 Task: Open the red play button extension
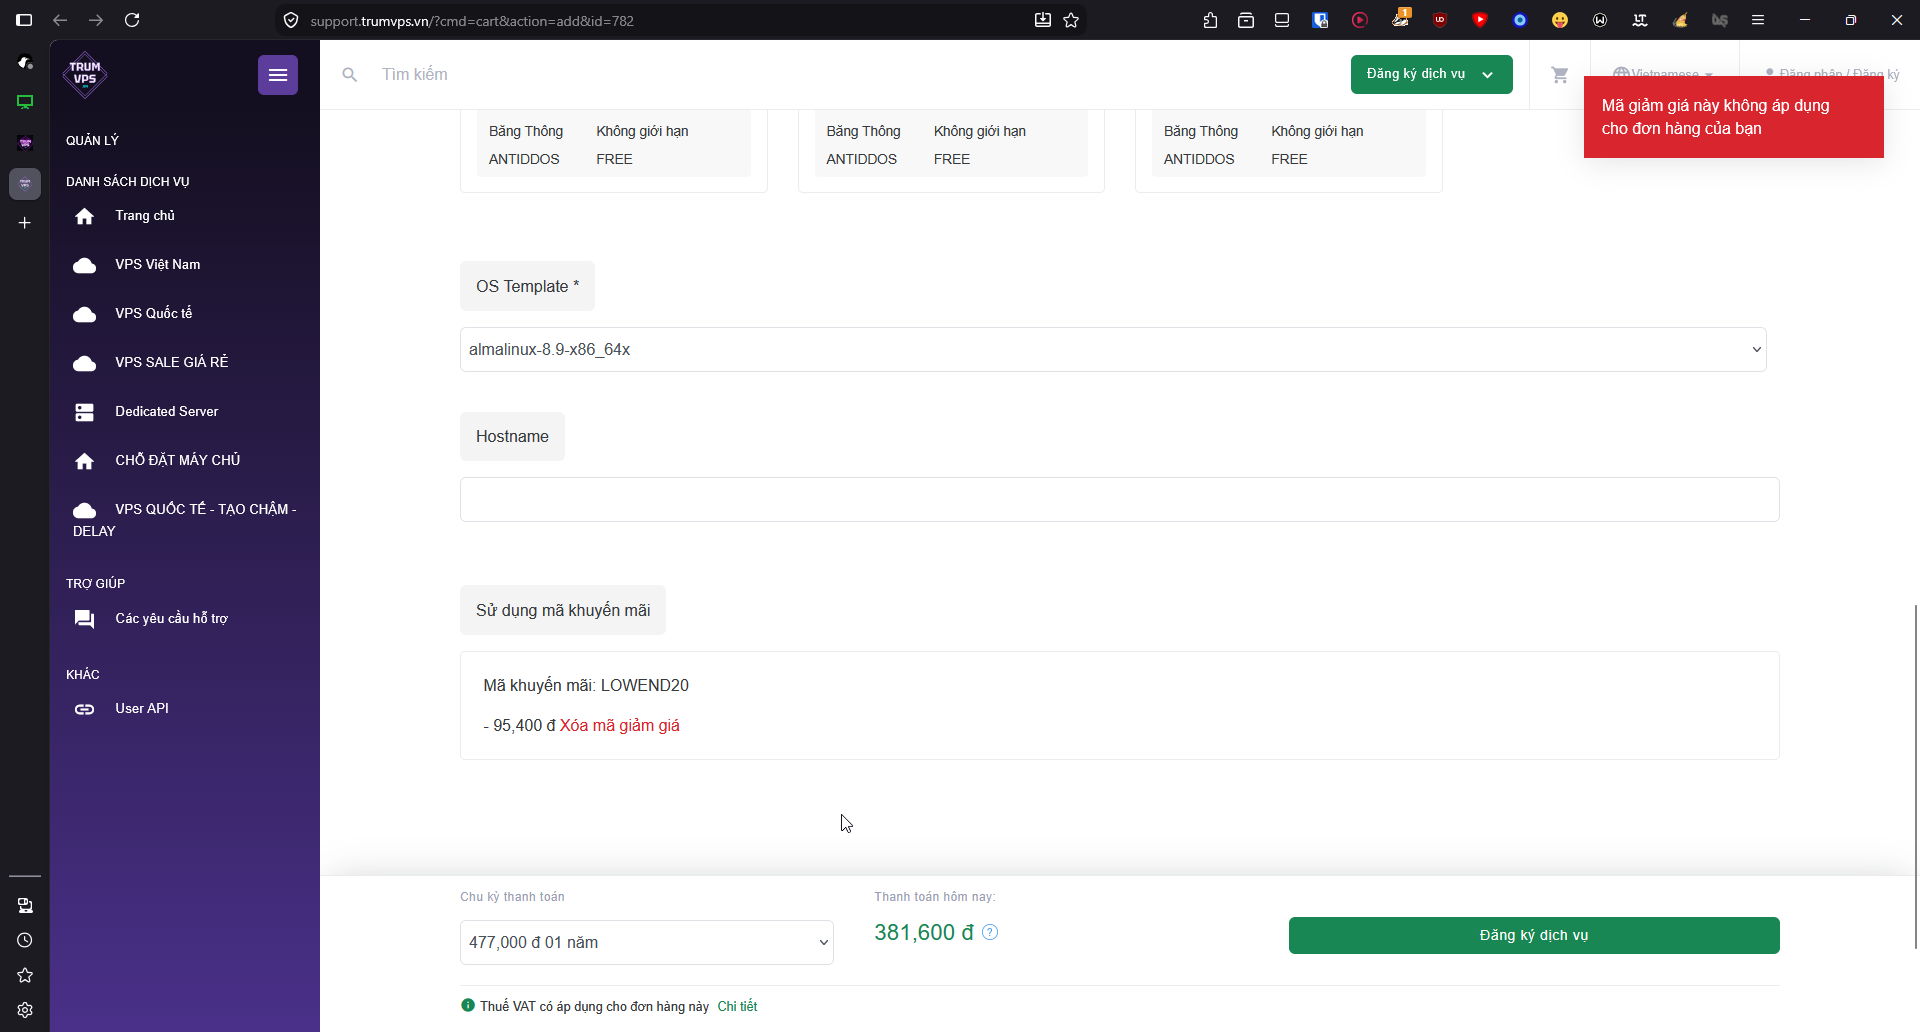pyautogui.click(x=1360, y=20)
